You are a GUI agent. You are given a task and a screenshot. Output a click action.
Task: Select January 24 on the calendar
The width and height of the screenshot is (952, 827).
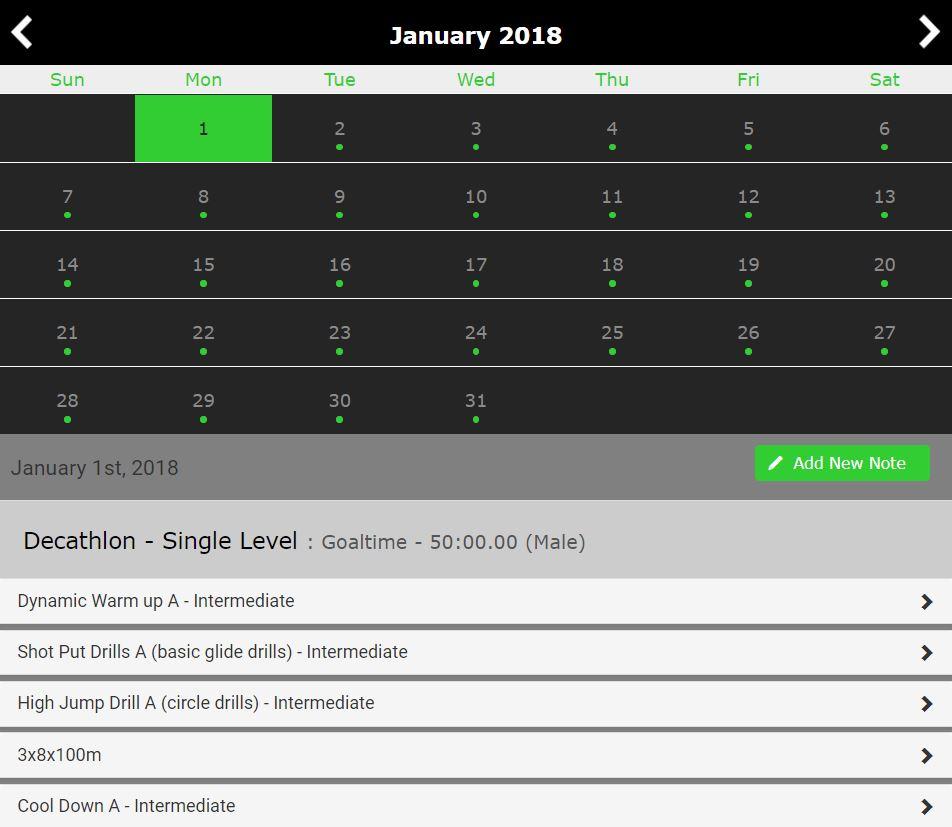476,333
